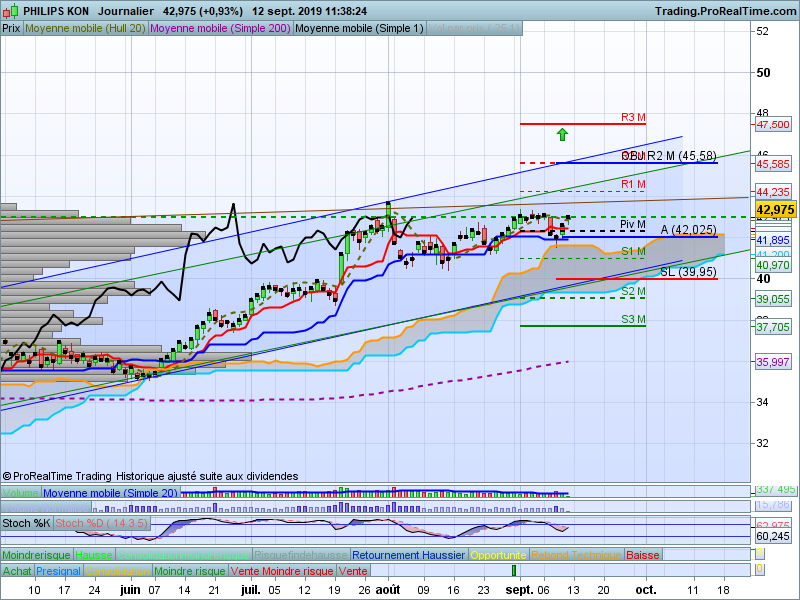Select the Prix indicator label
This screenshot has height=600, width=800.
click(11, 29)
